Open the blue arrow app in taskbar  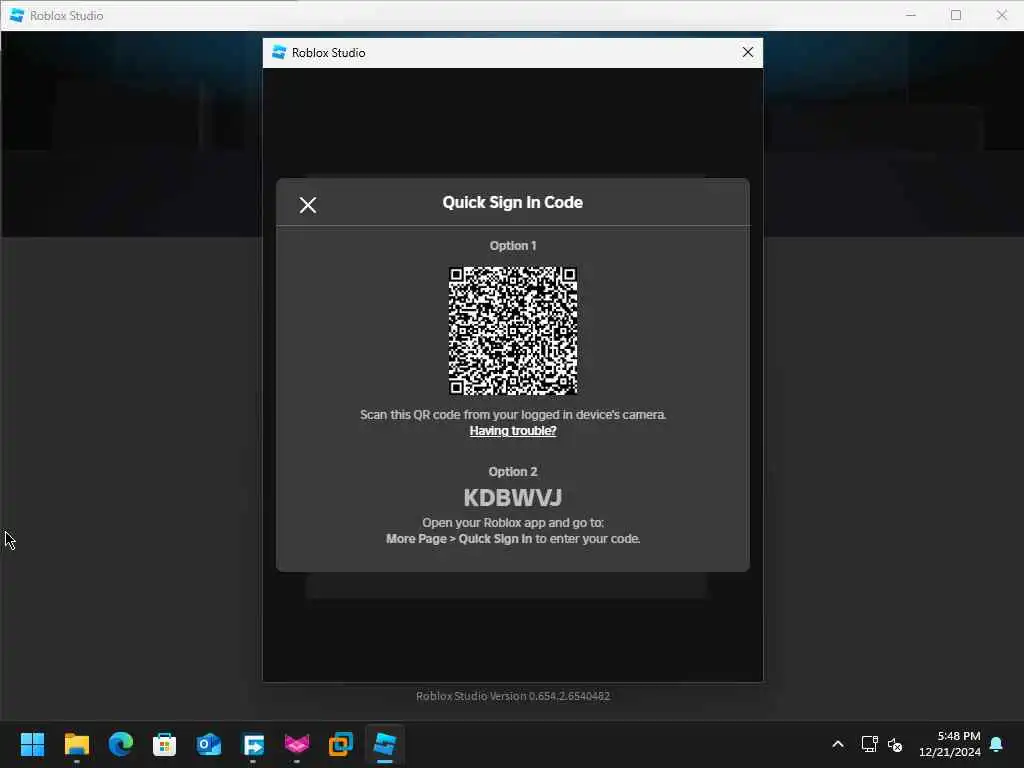click(253, 744)
